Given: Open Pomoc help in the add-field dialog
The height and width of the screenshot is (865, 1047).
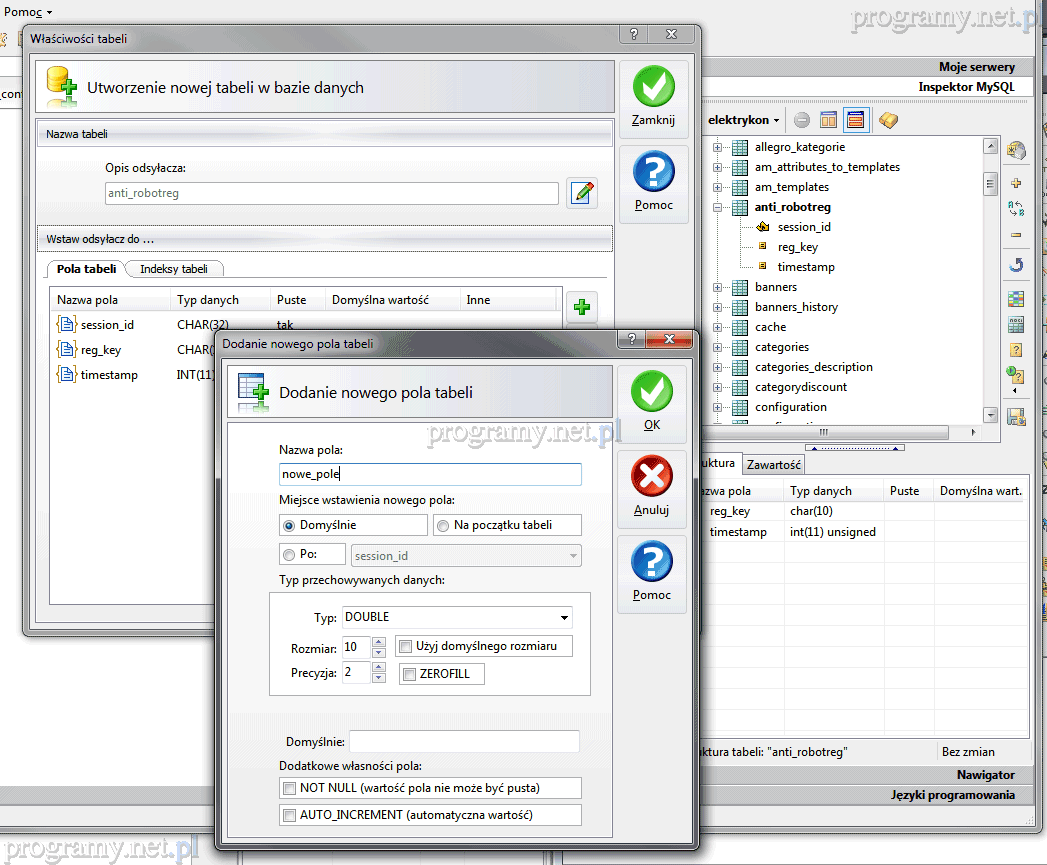Looking at the screenshot, I should coord(652,563).
